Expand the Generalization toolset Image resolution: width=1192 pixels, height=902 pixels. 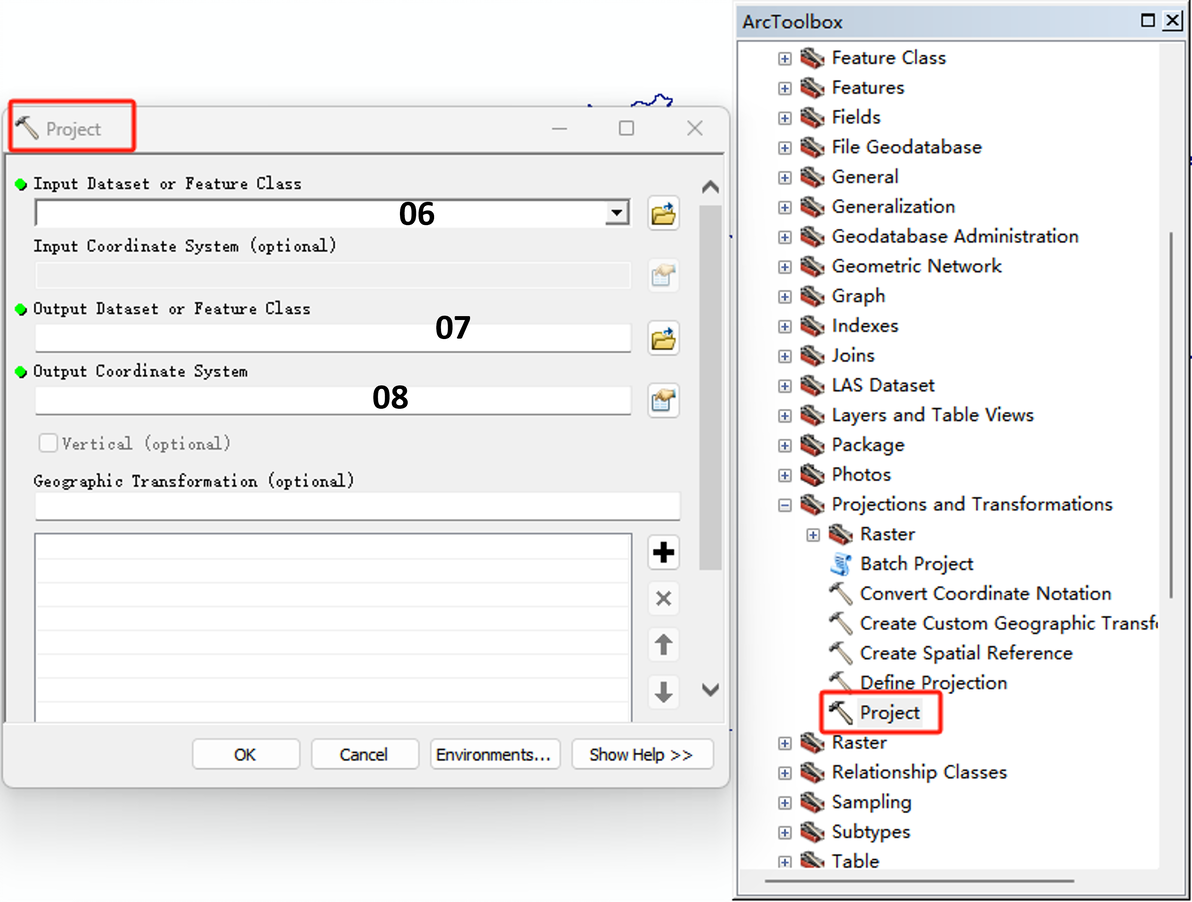pos(785,207)
